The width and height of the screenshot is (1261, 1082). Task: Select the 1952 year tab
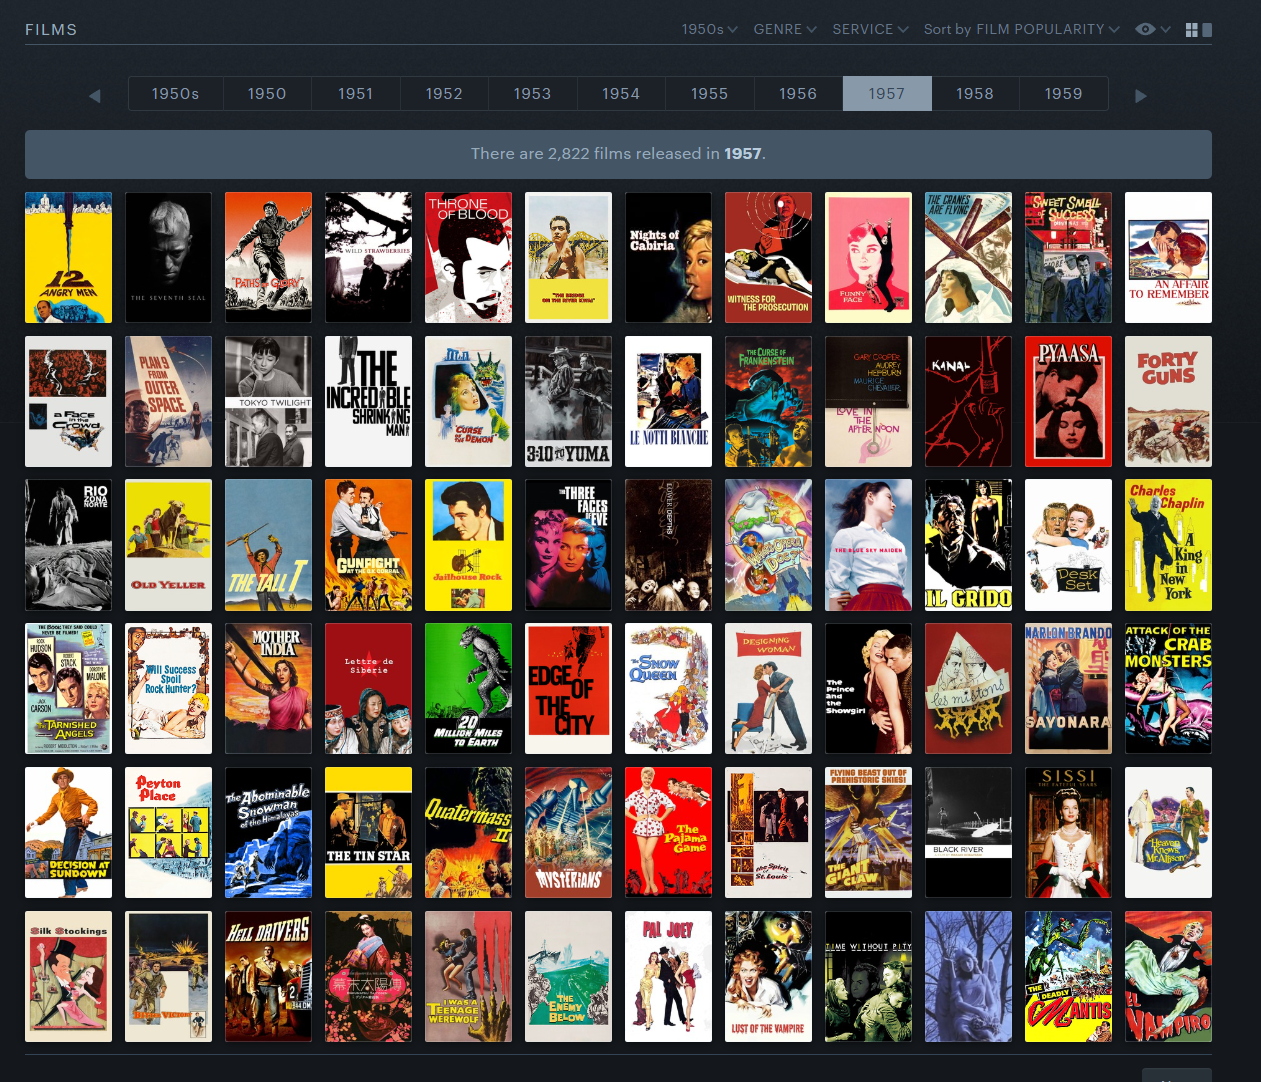coord(444,94)
